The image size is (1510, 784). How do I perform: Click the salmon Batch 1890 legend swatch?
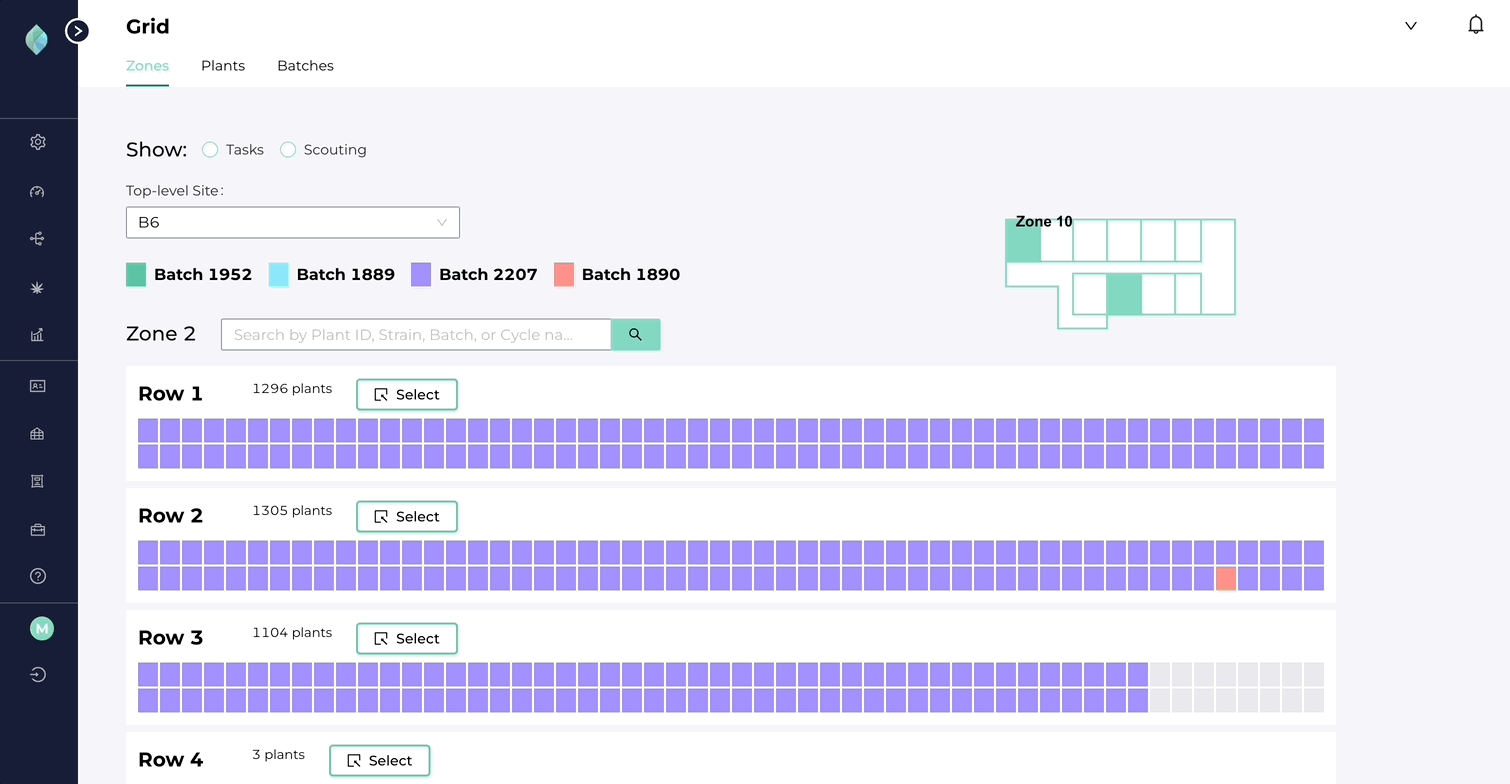(564, 275)
